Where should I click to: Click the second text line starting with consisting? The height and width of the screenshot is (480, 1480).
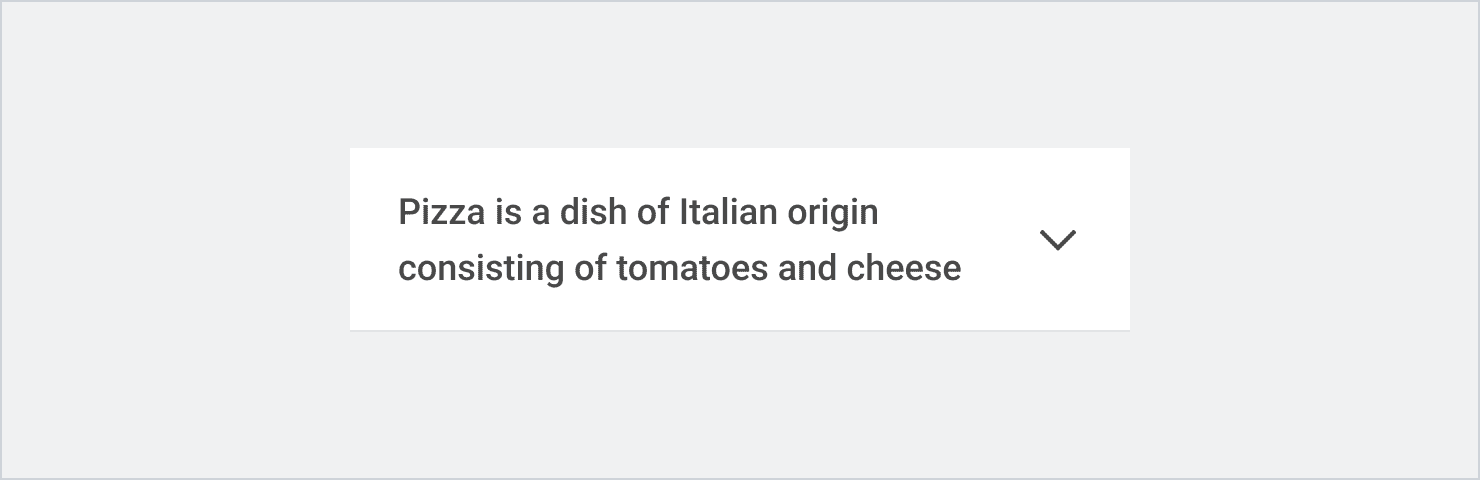tap(679, 269)
